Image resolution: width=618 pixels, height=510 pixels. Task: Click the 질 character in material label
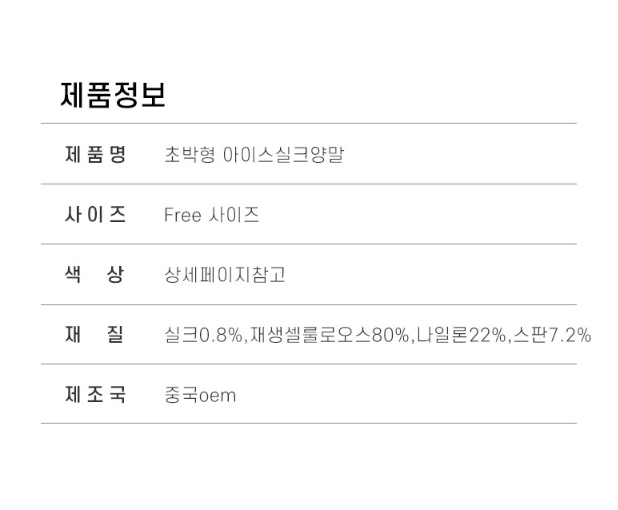tap(116, 334)
